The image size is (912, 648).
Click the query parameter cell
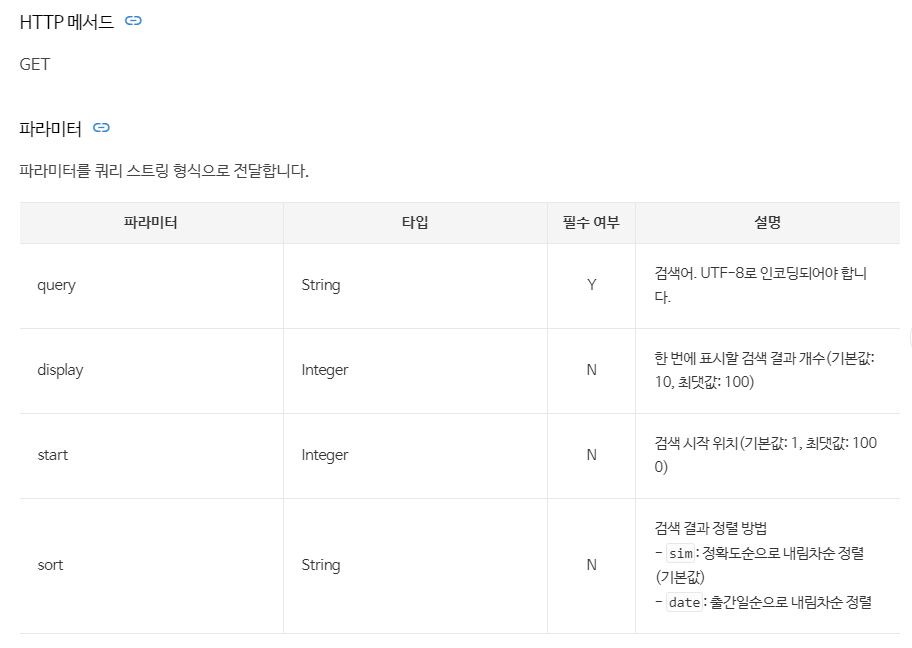point(151,286)
